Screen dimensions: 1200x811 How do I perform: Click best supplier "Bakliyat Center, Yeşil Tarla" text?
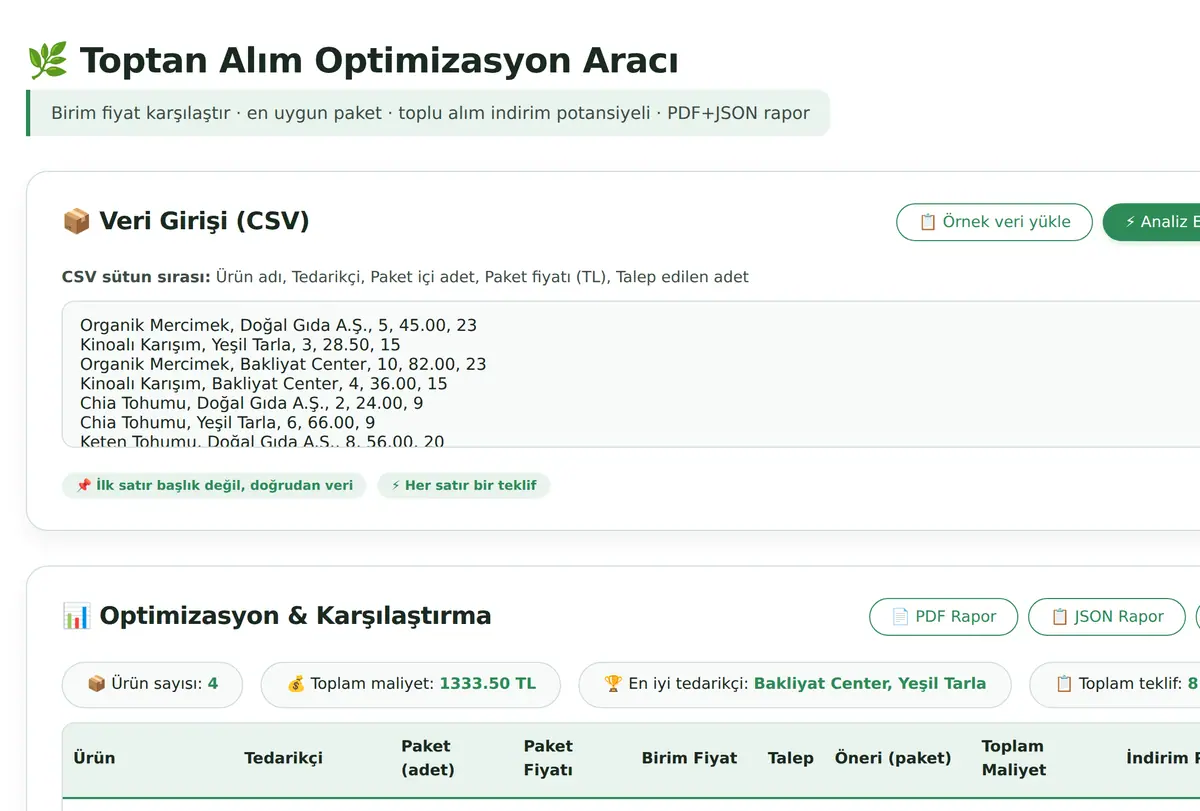[870, 684]
